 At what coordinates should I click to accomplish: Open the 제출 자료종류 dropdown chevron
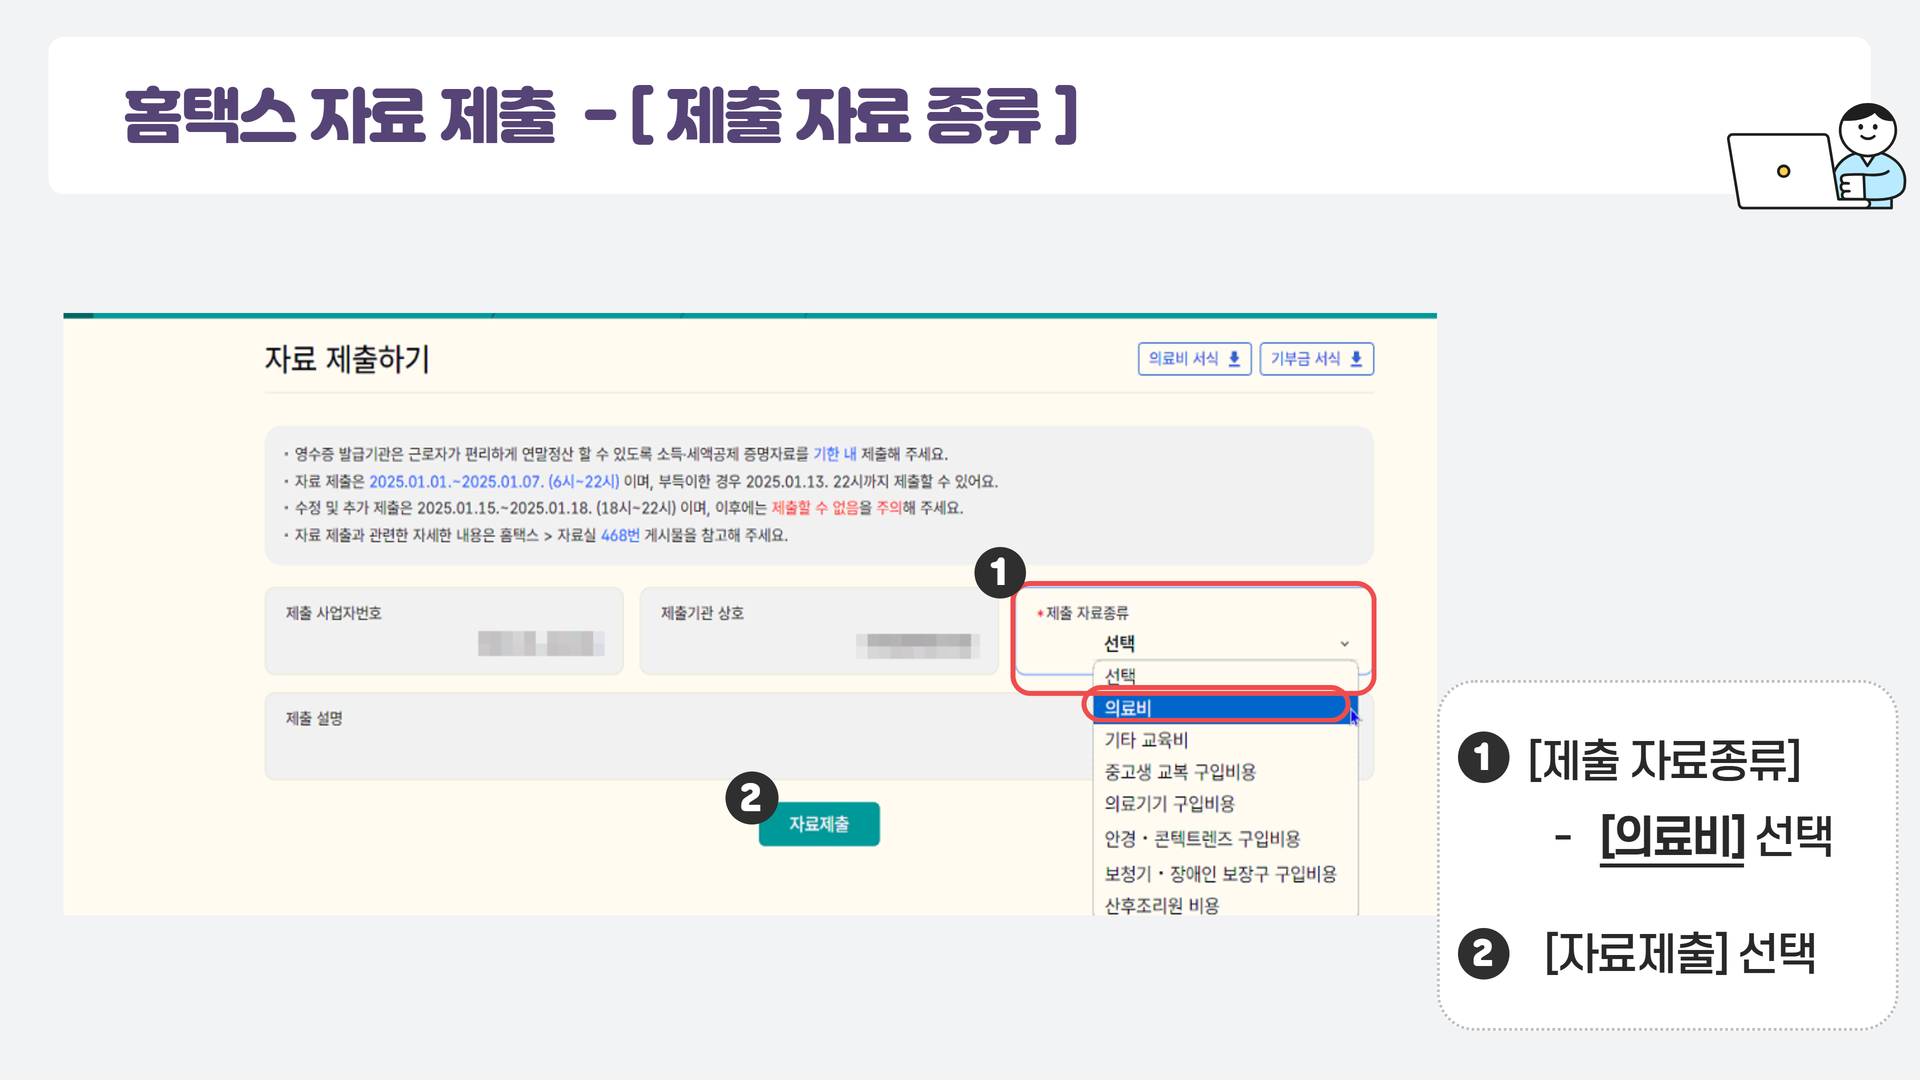(1344, 644)
